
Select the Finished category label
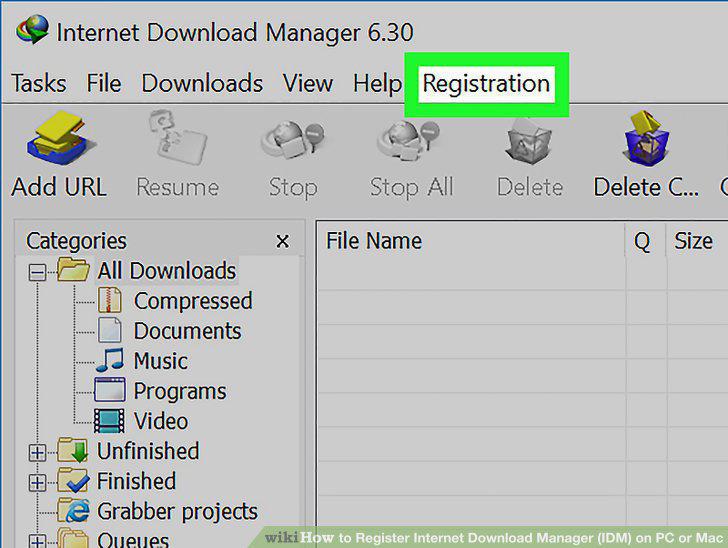coord(136,481)
